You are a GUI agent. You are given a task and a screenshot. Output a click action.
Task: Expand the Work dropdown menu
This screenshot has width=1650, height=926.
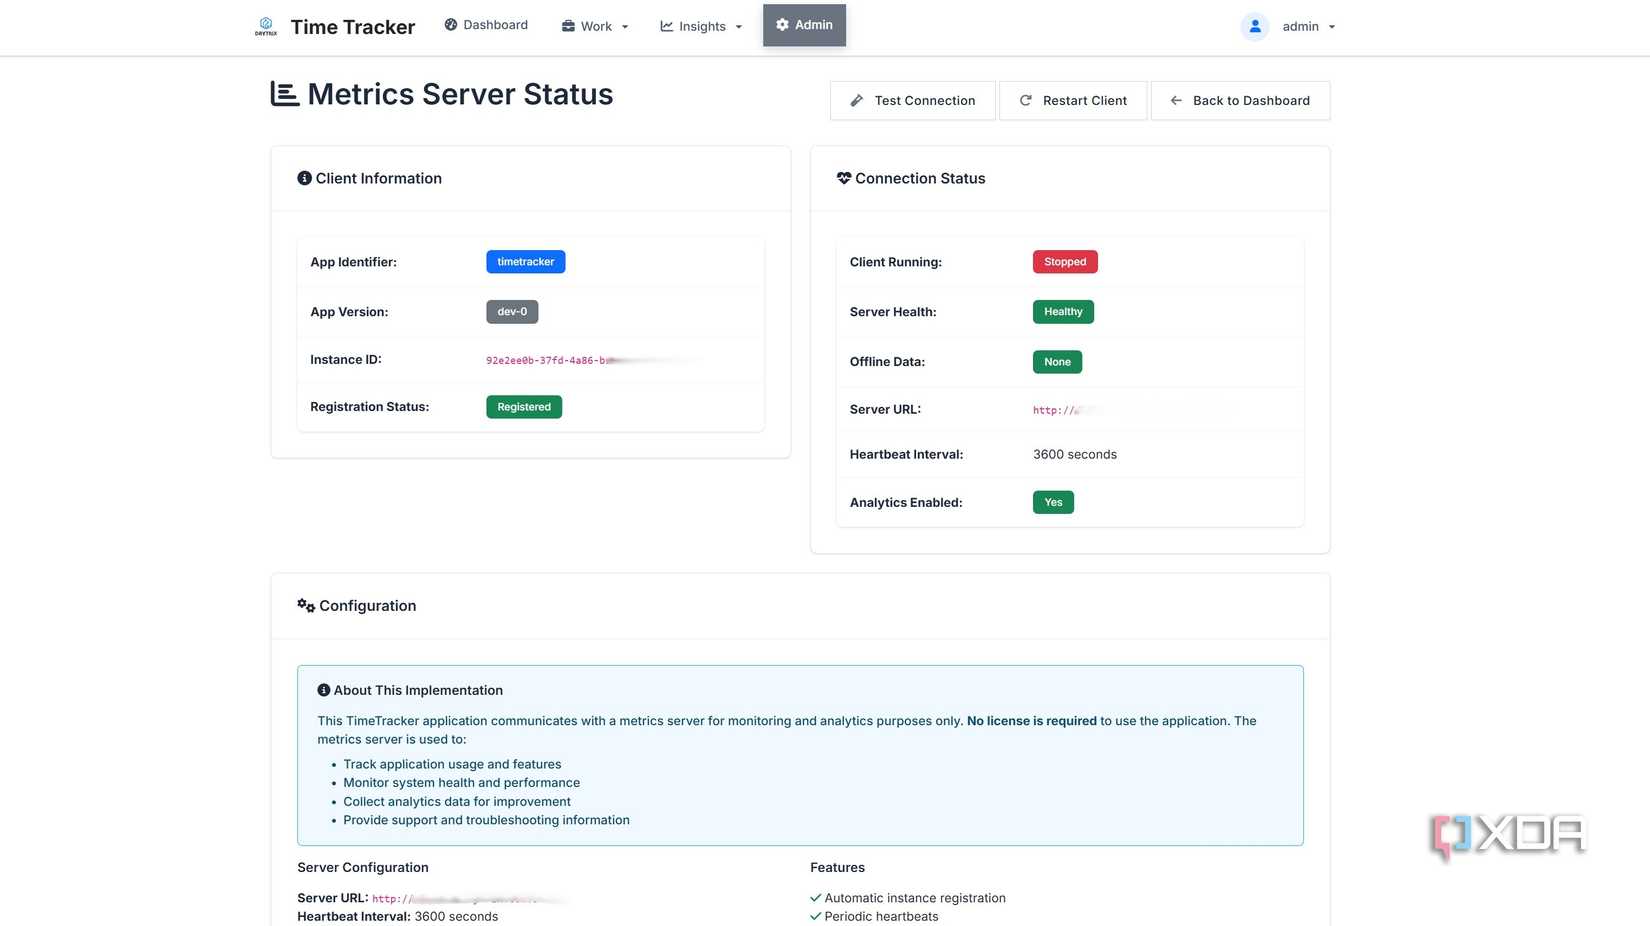(595, 26)
